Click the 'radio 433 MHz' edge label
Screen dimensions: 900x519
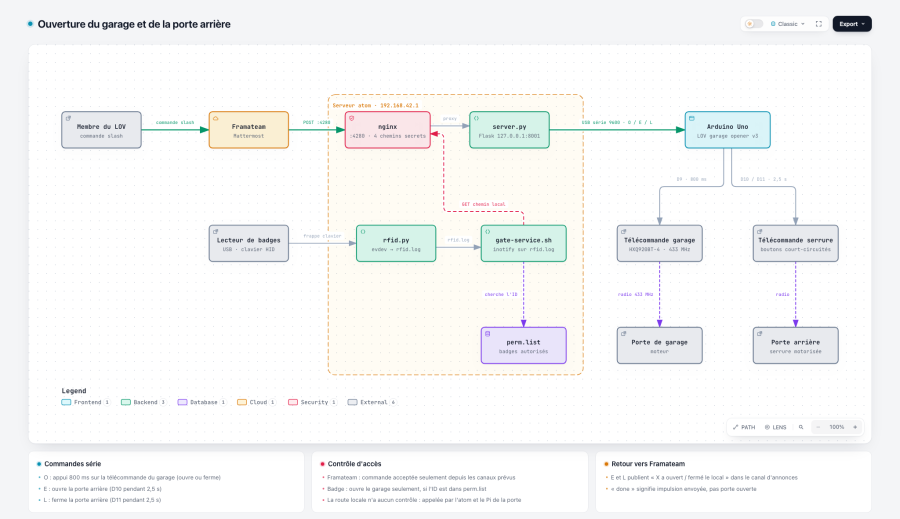(x=635, y=295)
